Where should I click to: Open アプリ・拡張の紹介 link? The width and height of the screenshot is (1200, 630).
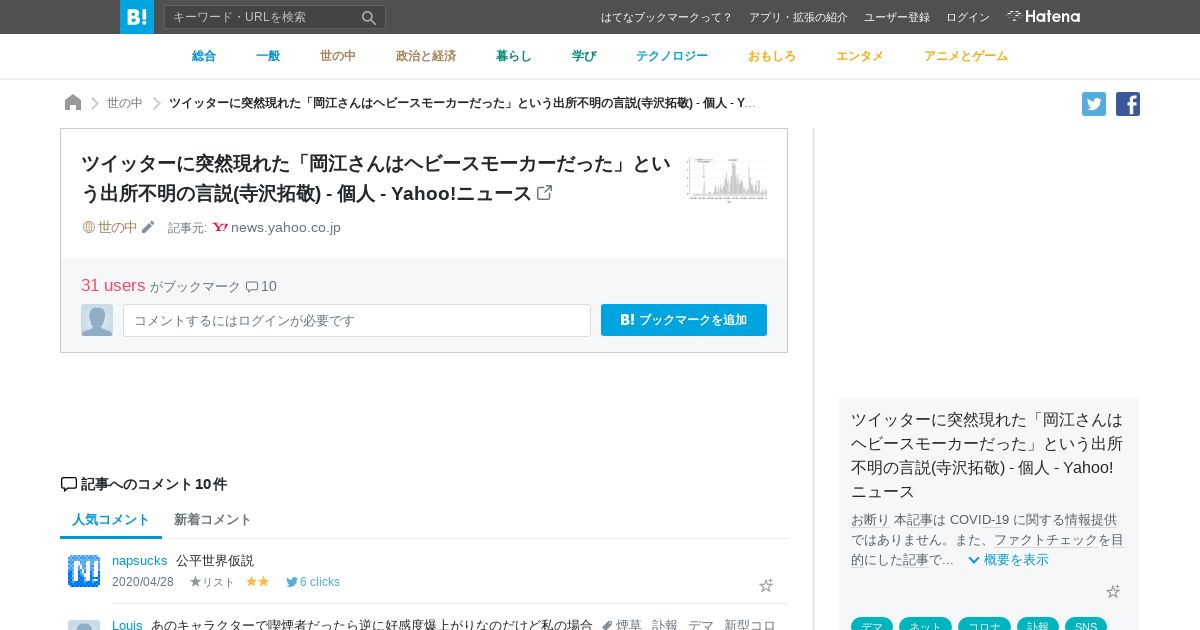tap(798, 17)
